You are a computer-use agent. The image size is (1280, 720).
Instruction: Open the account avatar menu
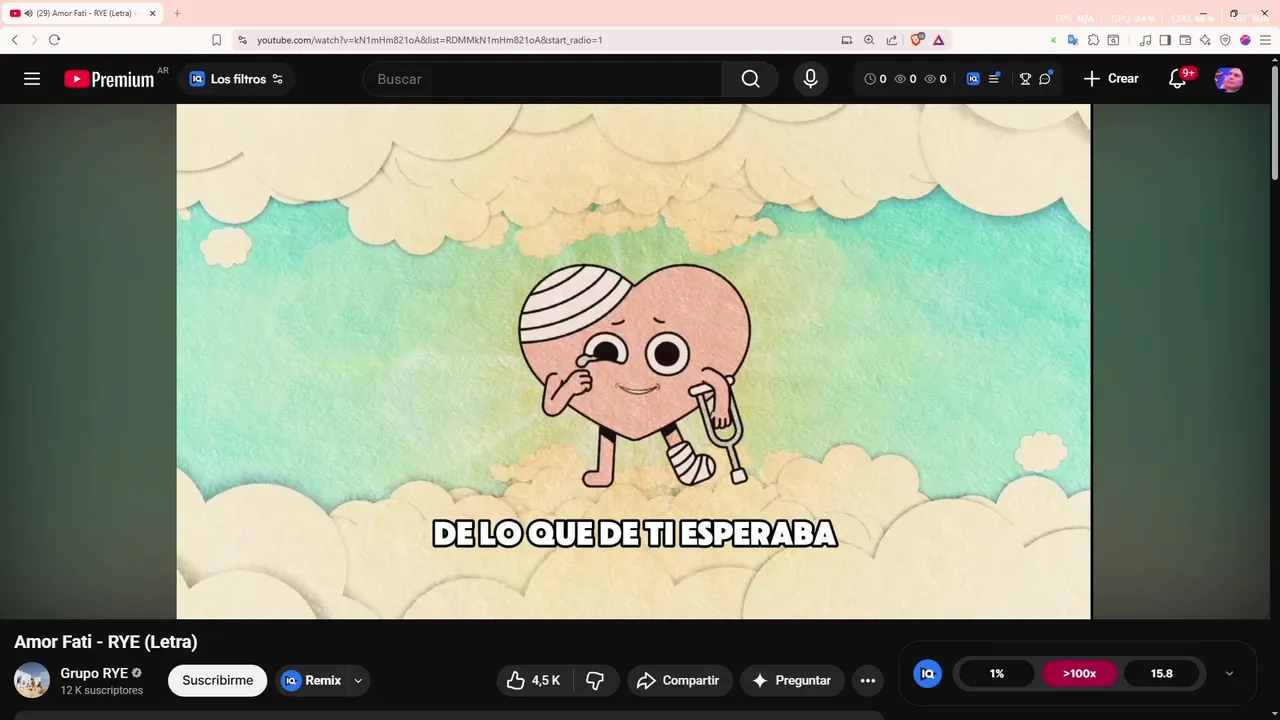click(x=1229, y=79)
